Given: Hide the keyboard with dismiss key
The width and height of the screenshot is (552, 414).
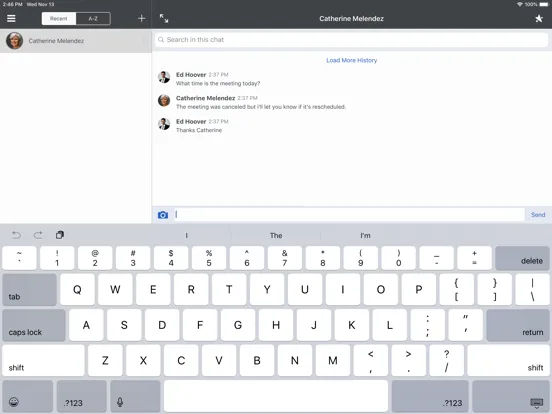Looking at the screenshot, I should 510,396.
